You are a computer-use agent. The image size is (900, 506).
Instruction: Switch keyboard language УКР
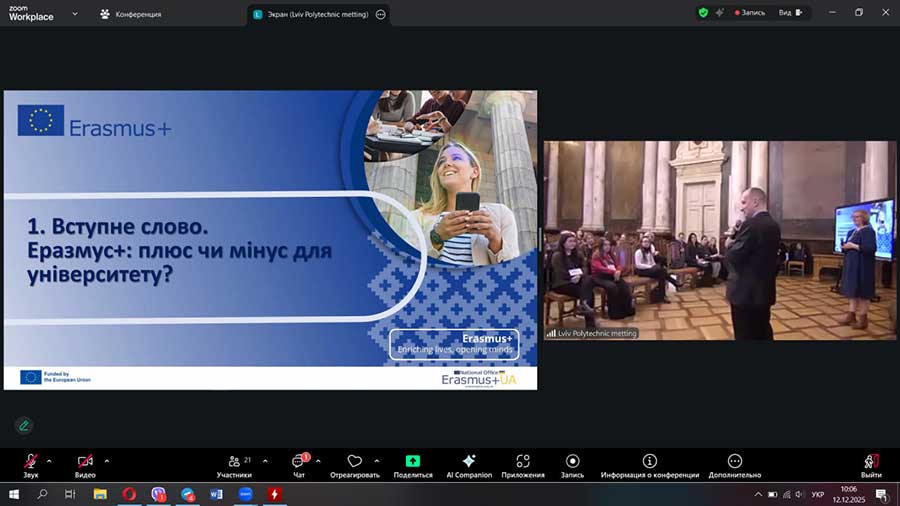(x=818, y=495)
